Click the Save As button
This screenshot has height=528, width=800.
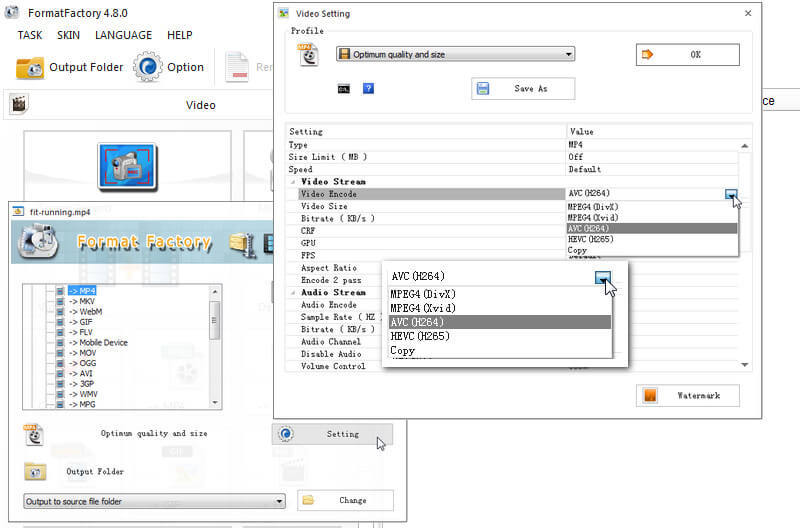pyautogui.click(x=523, y=89)
